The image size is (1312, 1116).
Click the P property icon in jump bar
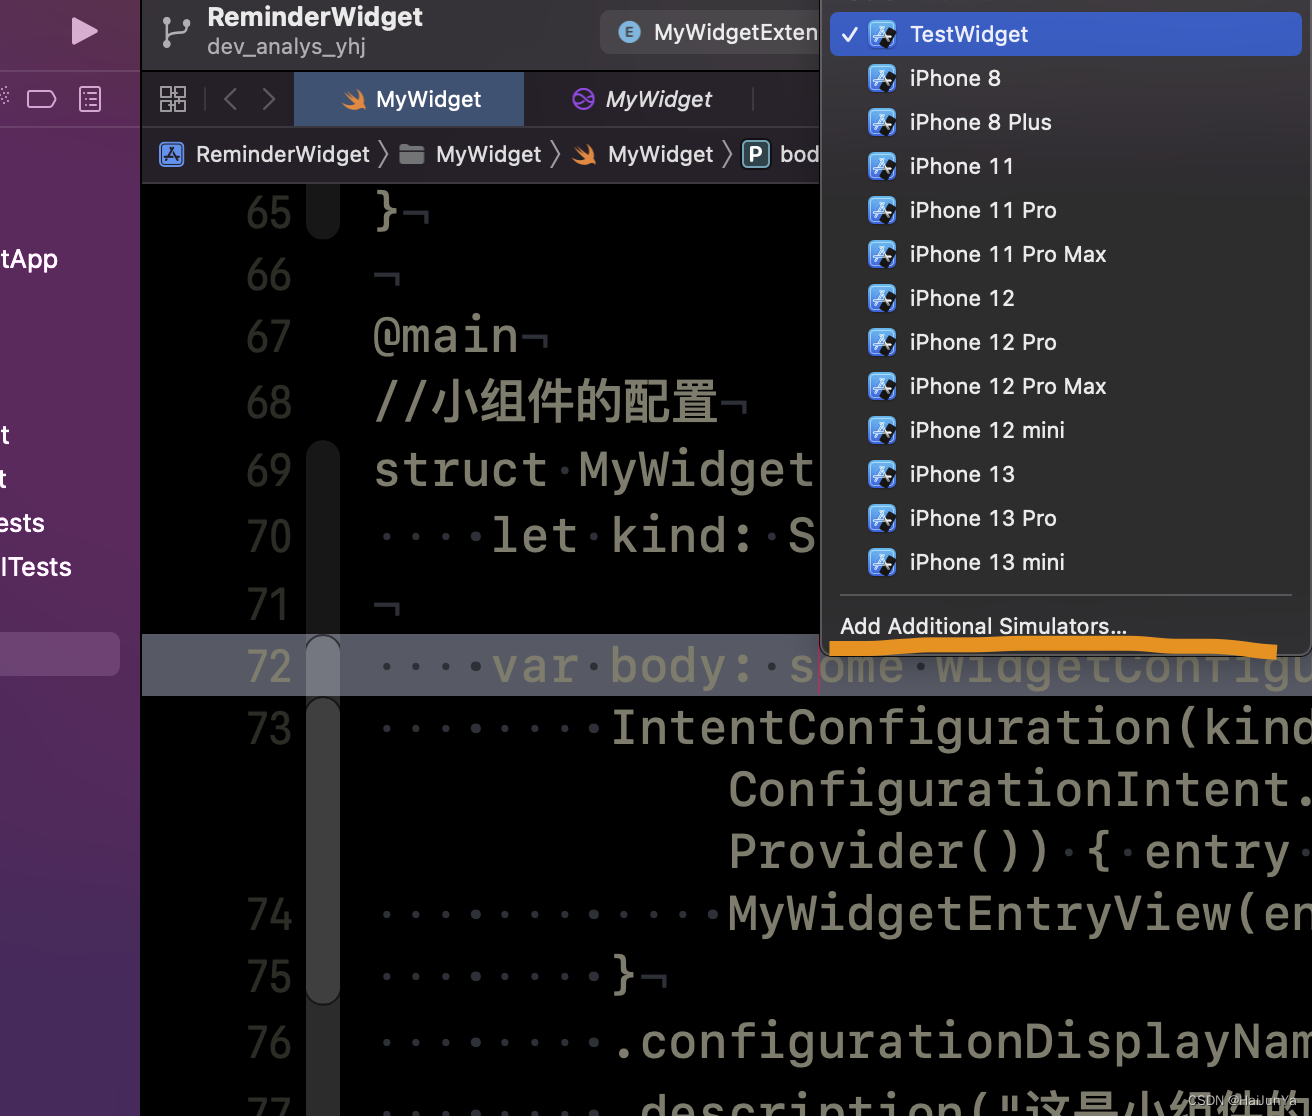(x=755, y=154)
